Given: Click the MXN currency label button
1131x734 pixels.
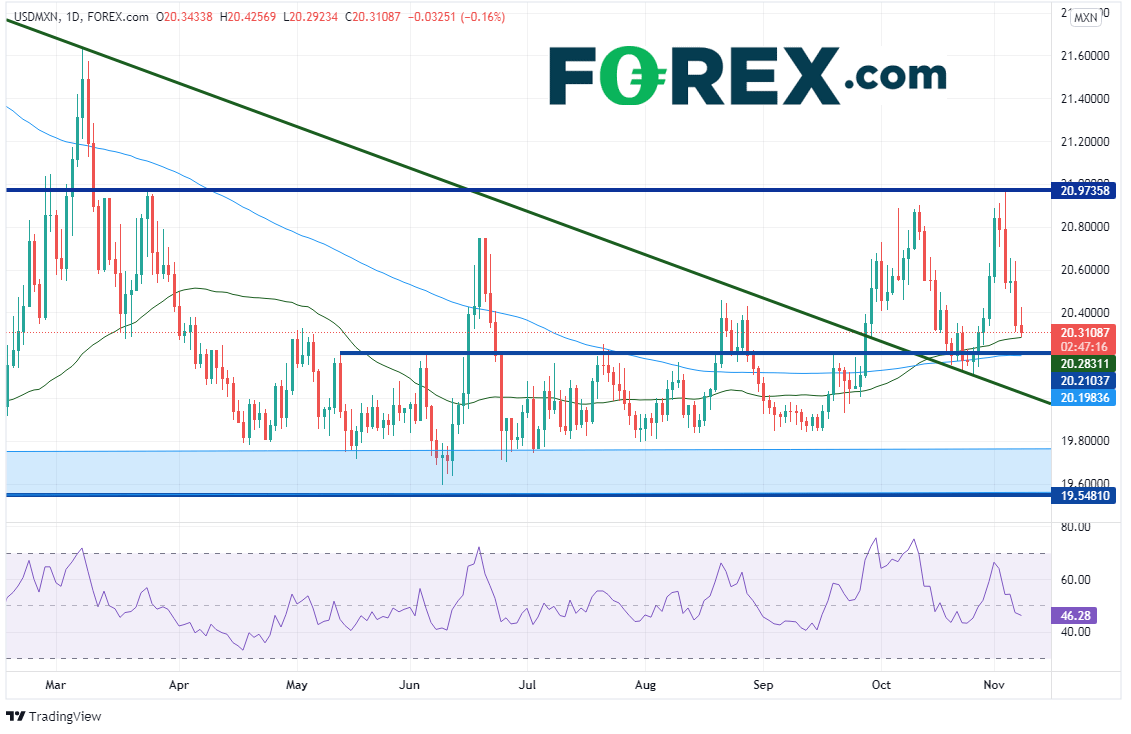Looking at the screenshot, I should [x=1085, y=17].
